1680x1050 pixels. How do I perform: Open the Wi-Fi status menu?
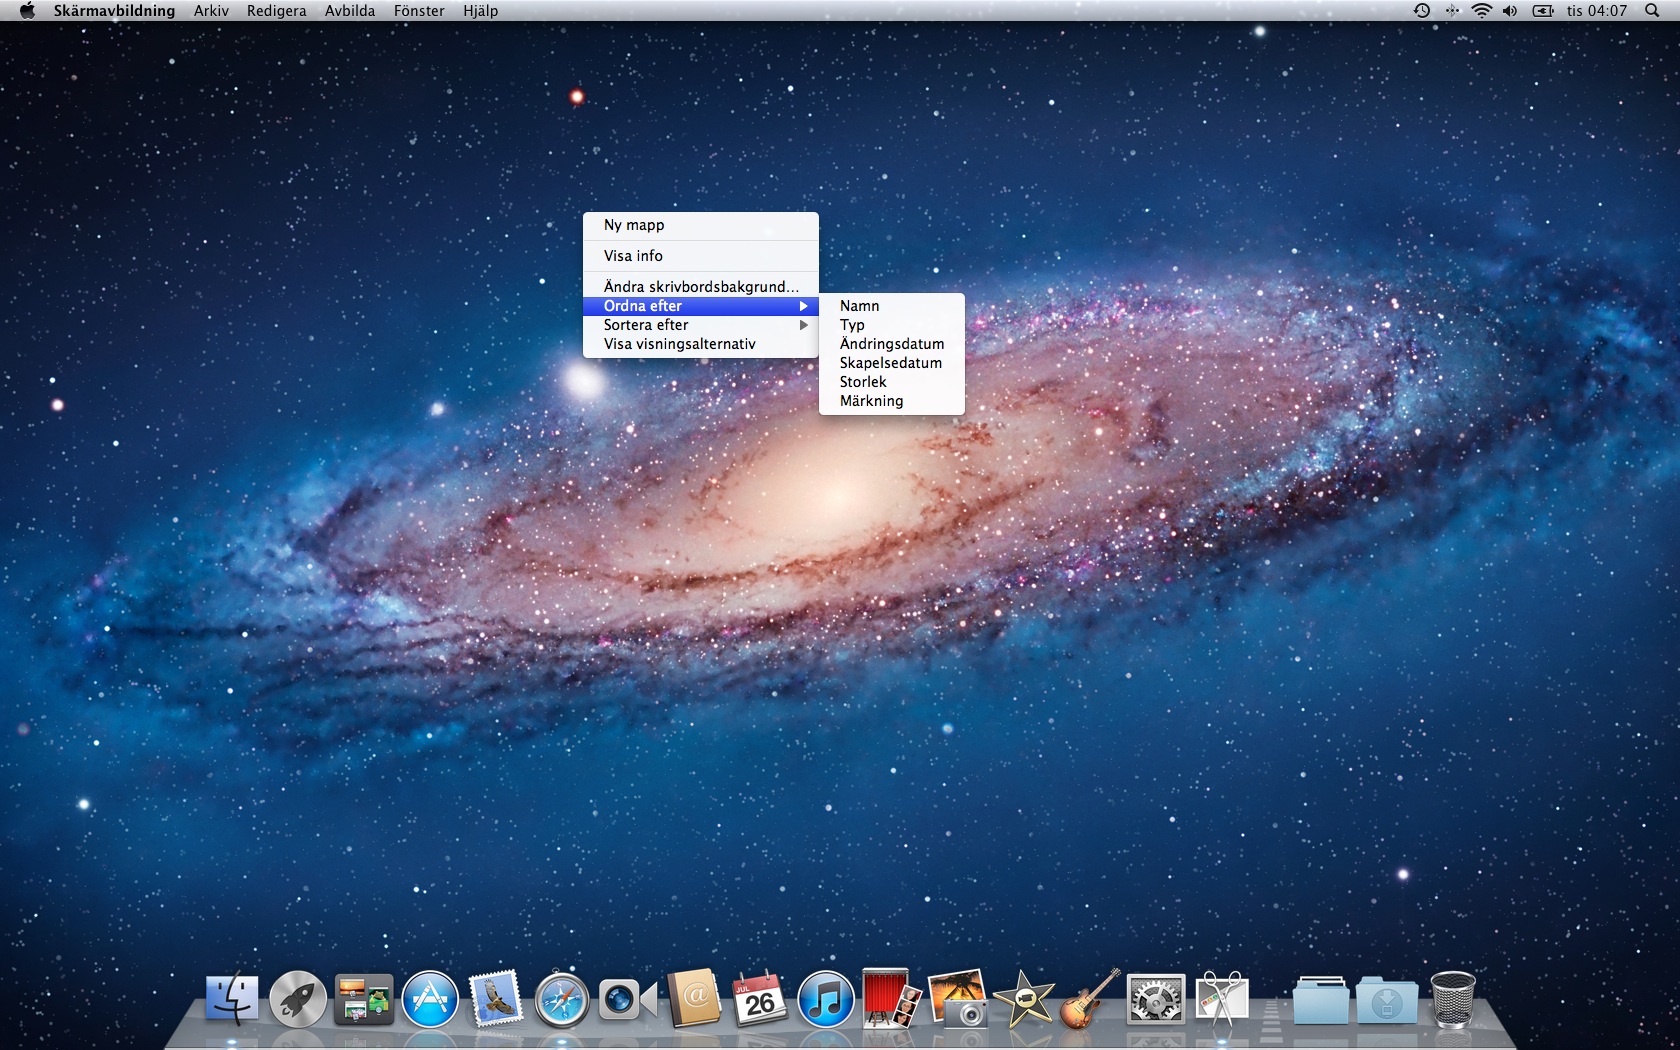tap(1481, 11)
